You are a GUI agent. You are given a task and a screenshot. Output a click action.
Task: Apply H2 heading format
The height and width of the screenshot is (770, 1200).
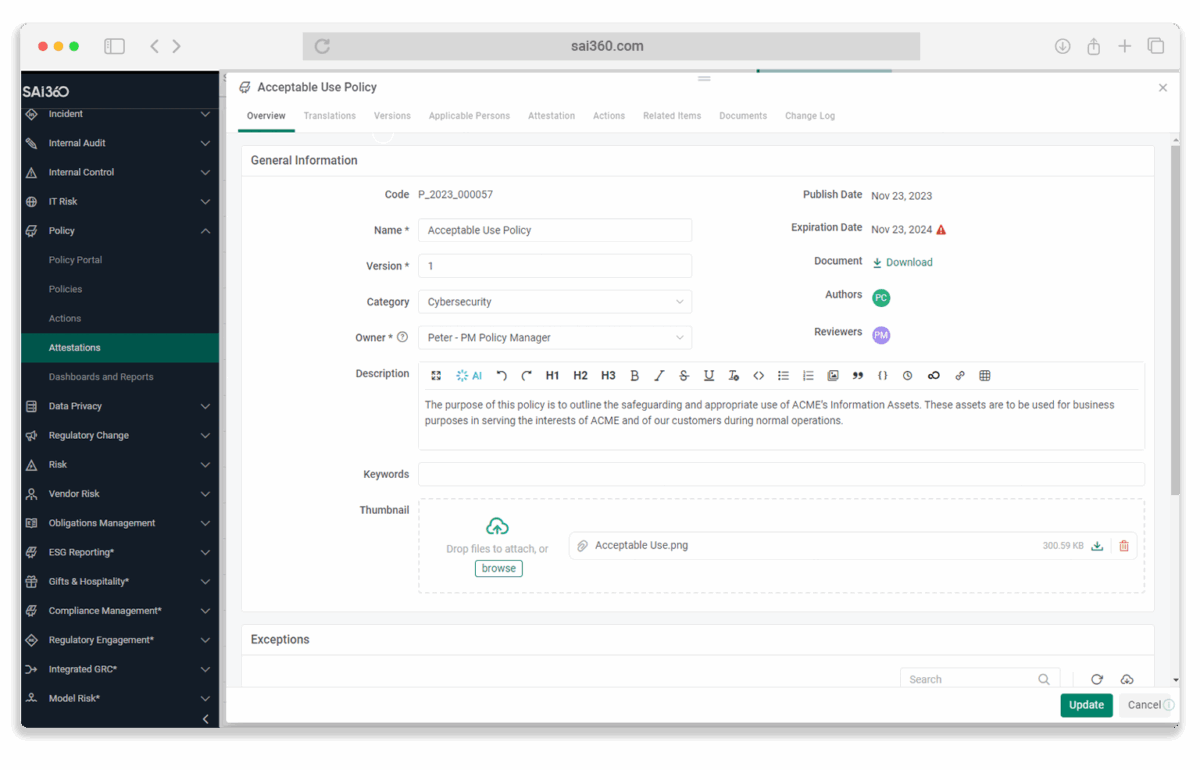point(580,376)
